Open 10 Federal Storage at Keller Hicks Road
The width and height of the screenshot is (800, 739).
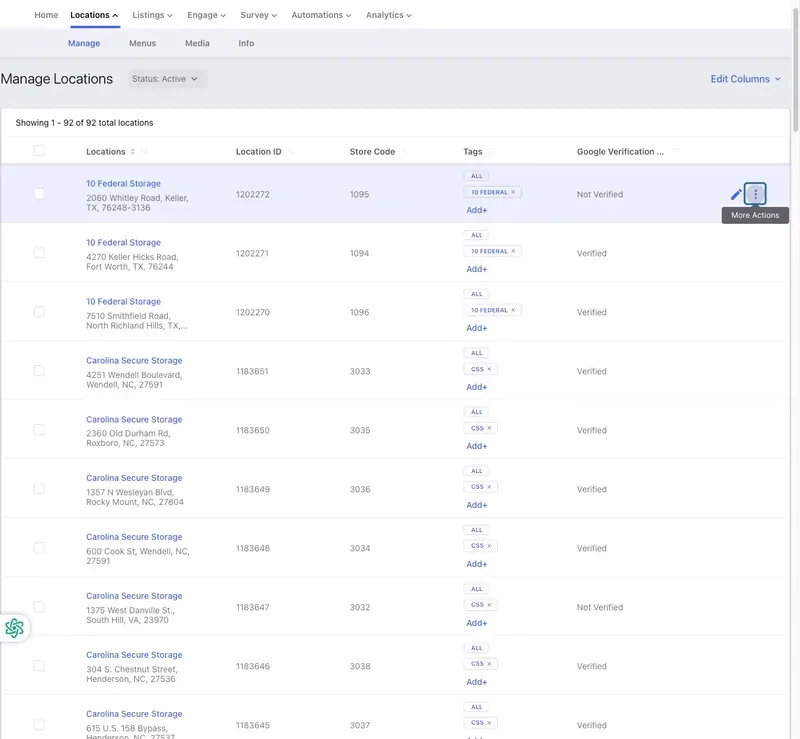click(123, 242)
